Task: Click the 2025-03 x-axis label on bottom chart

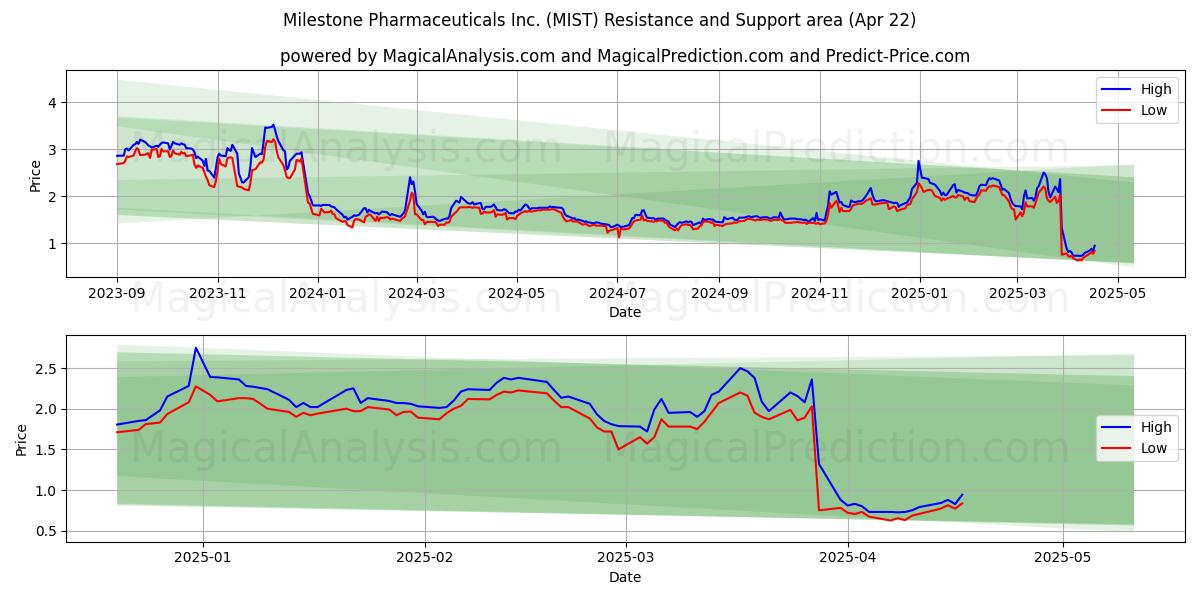Action: click(626, 559)
